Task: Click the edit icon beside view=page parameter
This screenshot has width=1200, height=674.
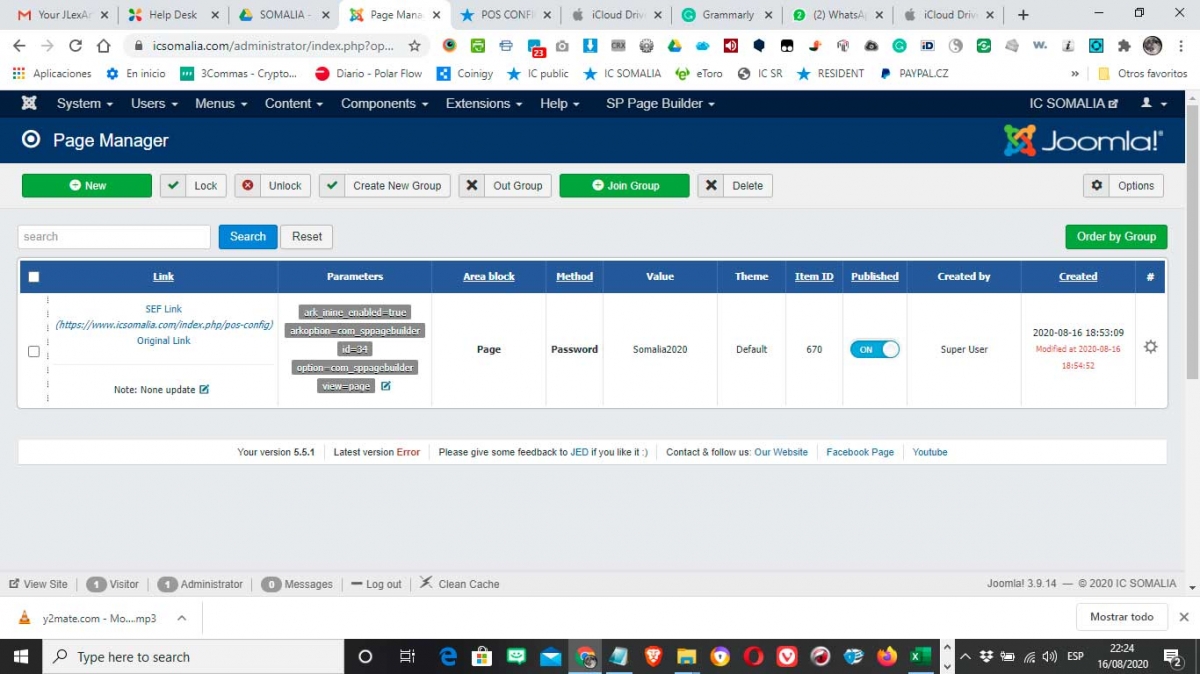Action: pos(386,386)
